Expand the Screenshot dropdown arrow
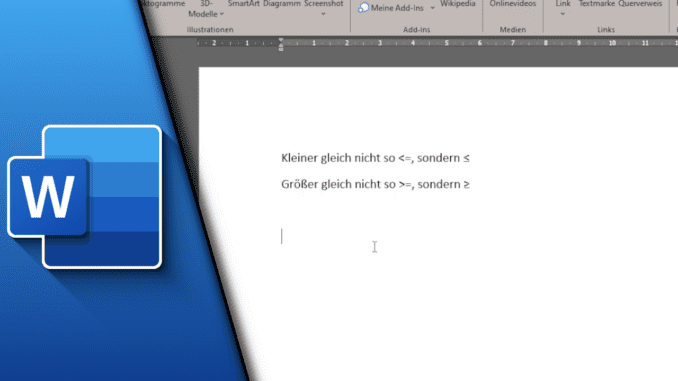This screenshot has height=381, width=678. coord(323,15)
